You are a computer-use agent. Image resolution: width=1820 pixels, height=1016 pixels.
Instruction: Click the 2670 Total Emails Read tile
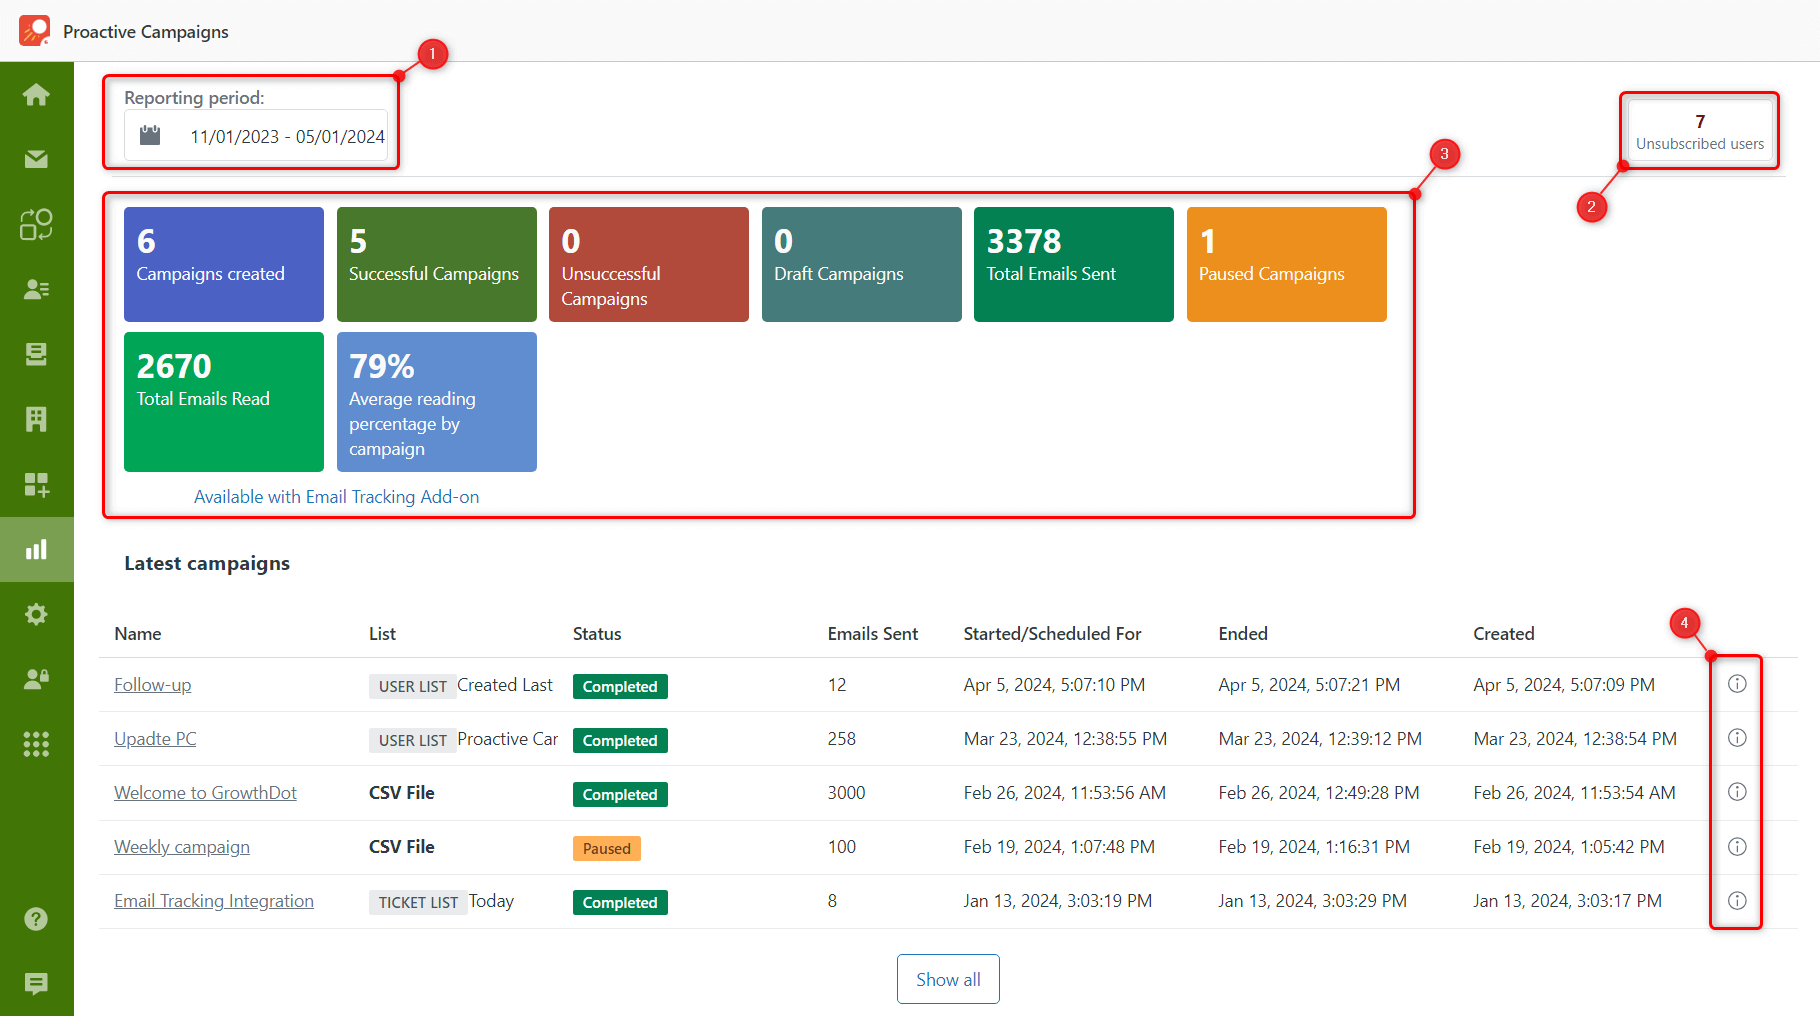224,402
